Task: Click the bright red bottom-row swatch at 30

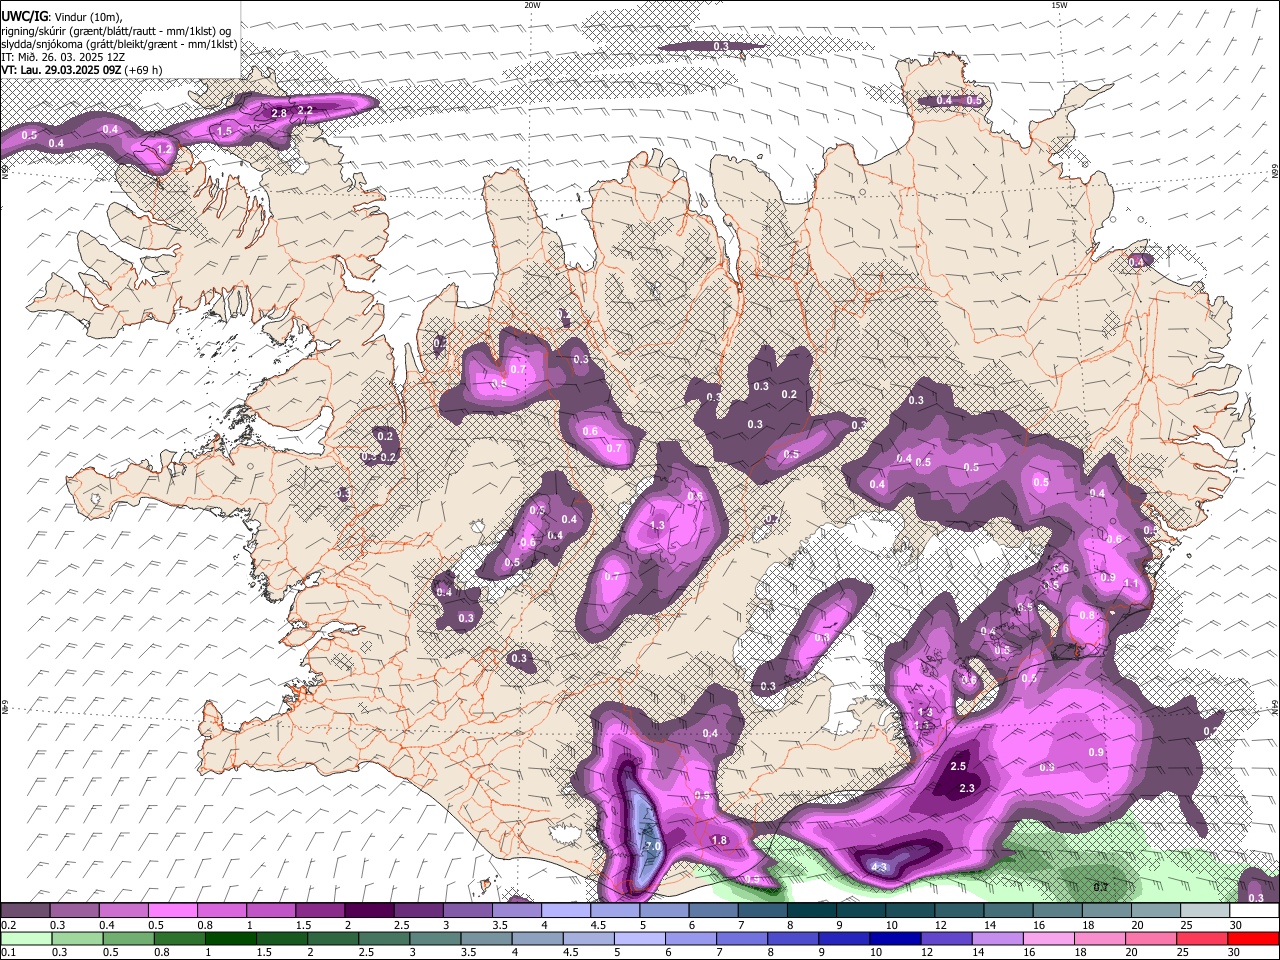Action: (x=1253, y=938)
